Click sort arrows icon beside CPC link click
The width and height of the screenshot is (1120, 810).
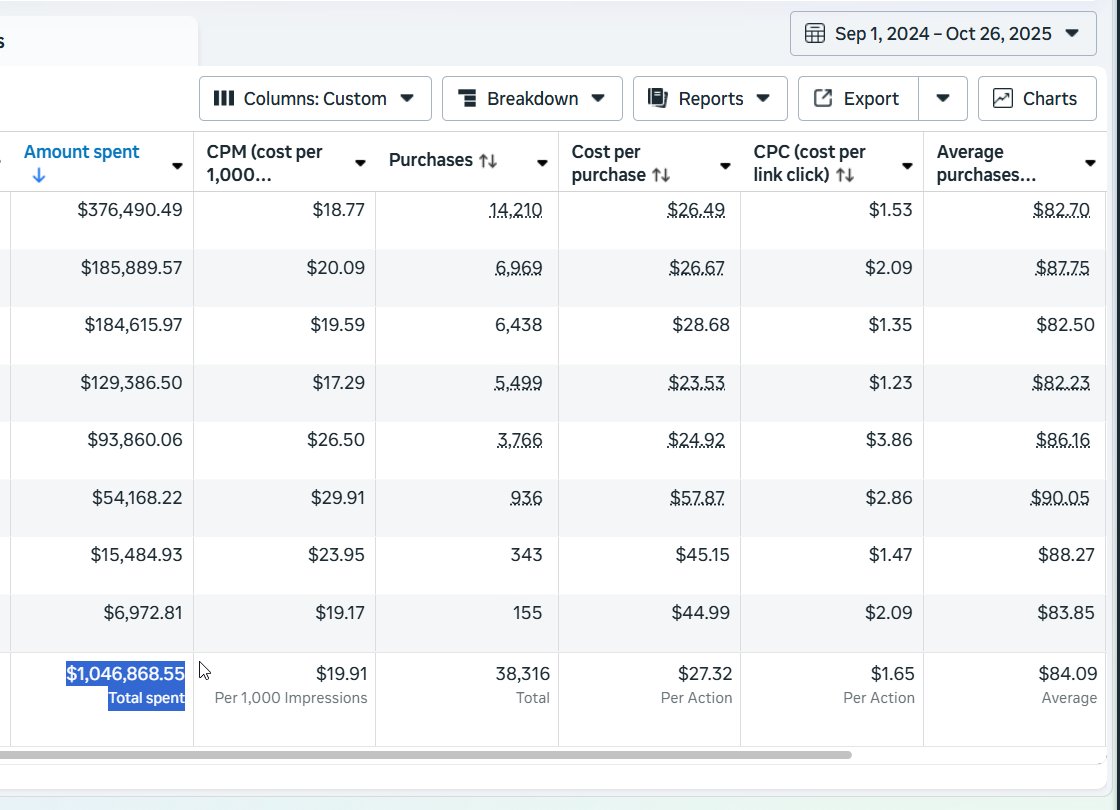click(x=845, y=175)
